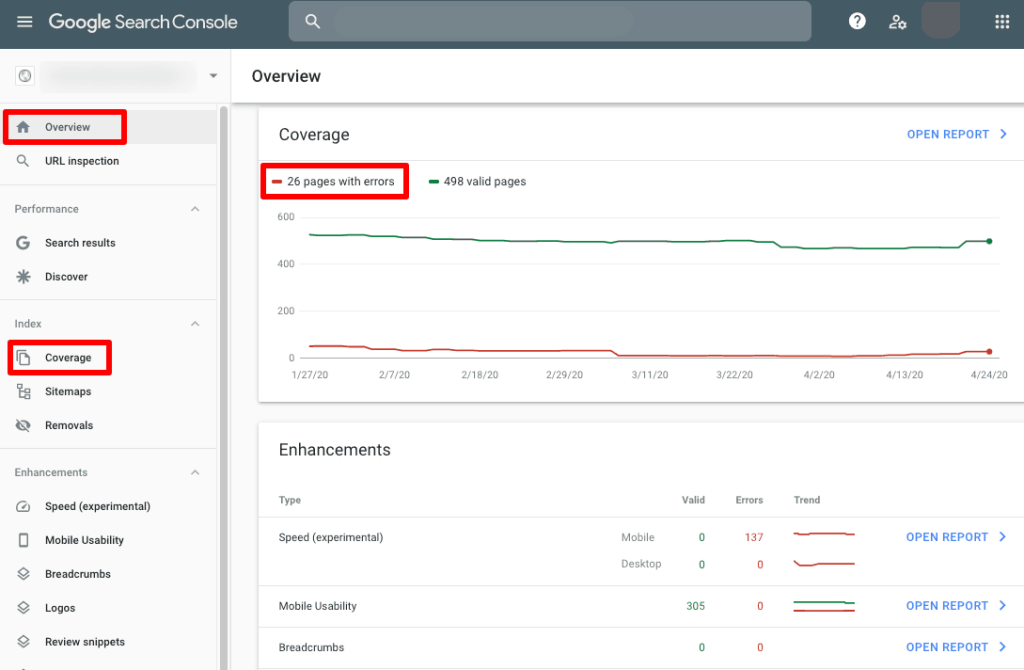Click the Coverage report chevron arrow
Screen dimensions: 1024x670
tap(1003, 134)
